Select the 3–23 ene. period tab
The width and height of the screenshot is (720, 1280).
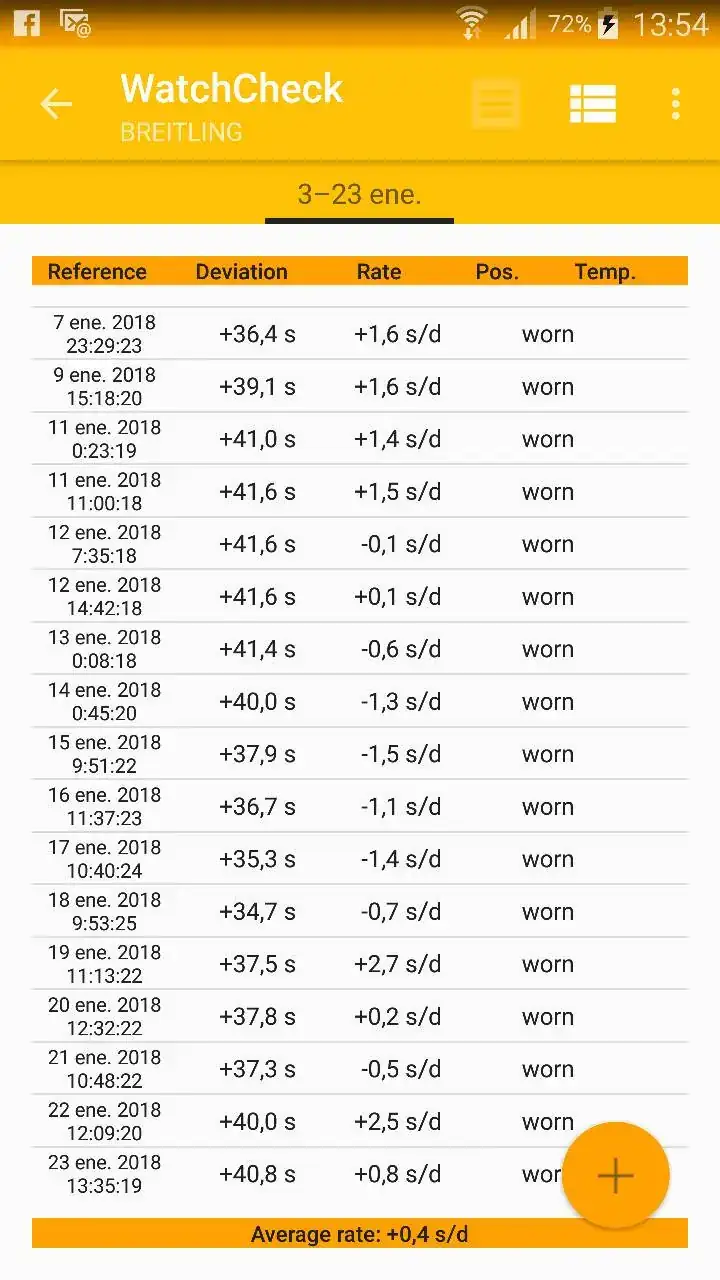pos(360,194)
